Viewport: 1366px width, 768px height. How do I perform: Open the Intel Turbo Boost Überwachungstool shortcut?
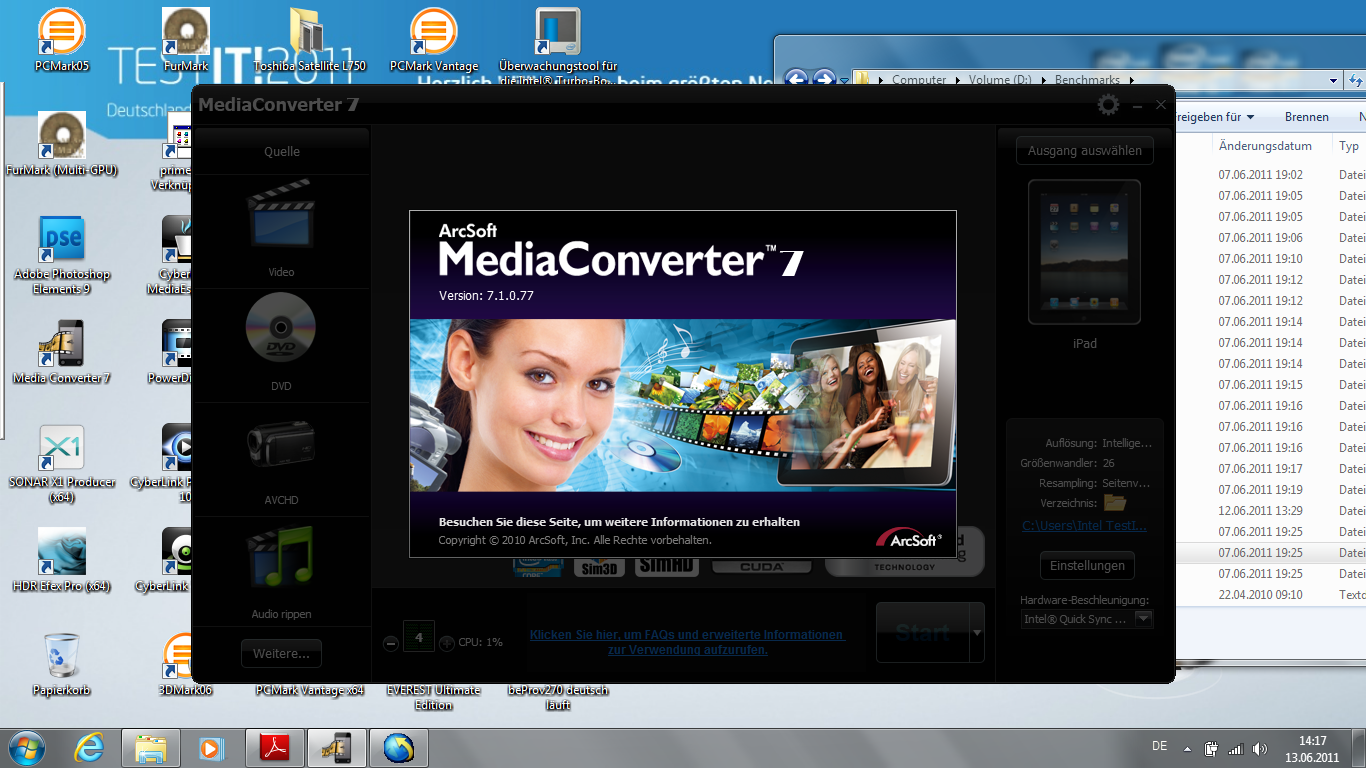click(x=558, y=46)
